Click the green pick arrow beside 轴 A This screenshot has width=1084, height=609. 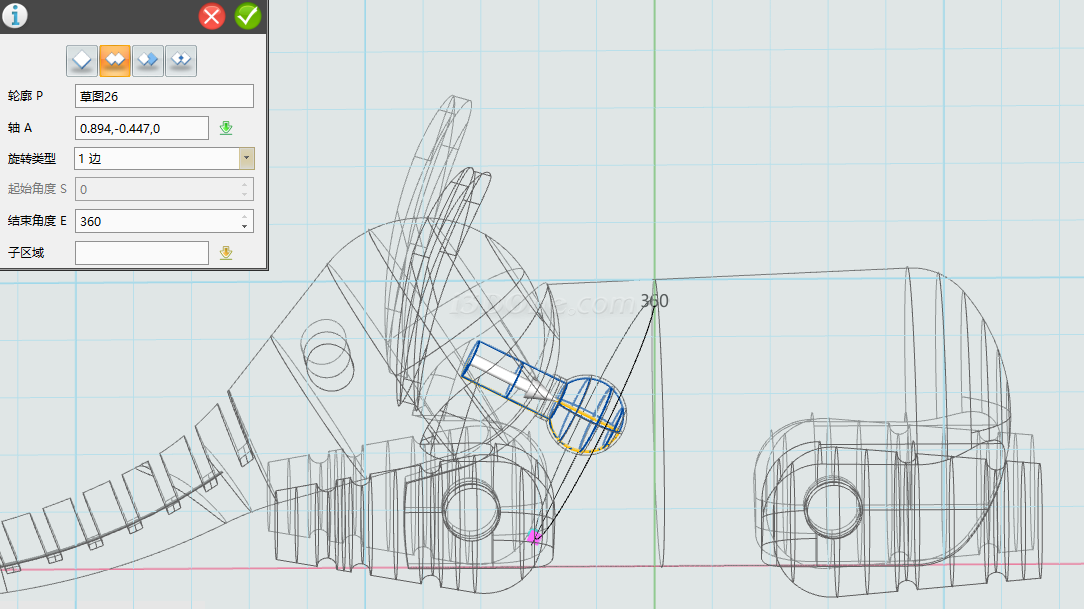coord(226,127)
